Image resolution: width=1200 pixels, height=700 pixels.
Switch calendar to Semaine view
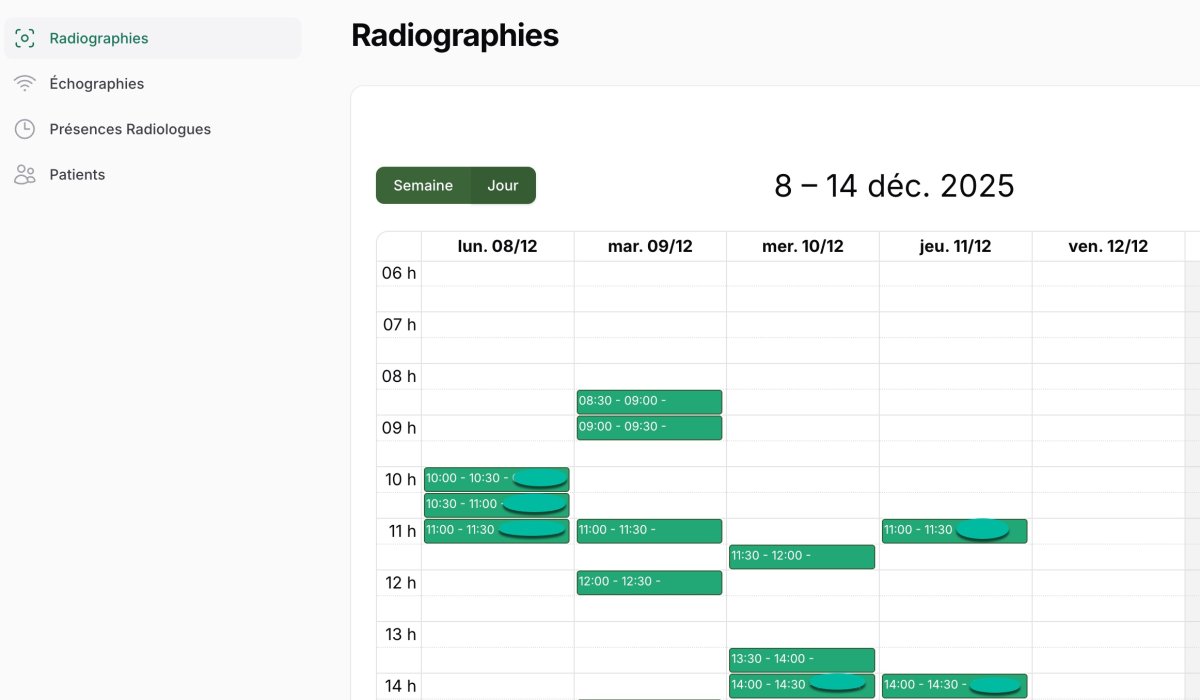(423, 186)
